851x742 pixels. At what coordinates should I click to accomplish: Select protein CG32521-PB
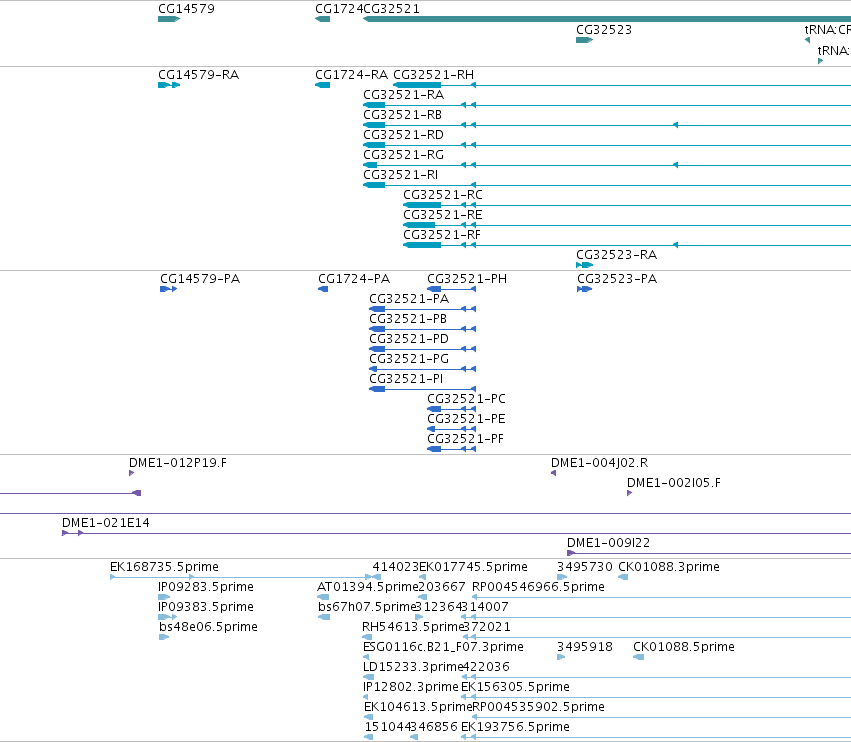click(x=408, y=319)
